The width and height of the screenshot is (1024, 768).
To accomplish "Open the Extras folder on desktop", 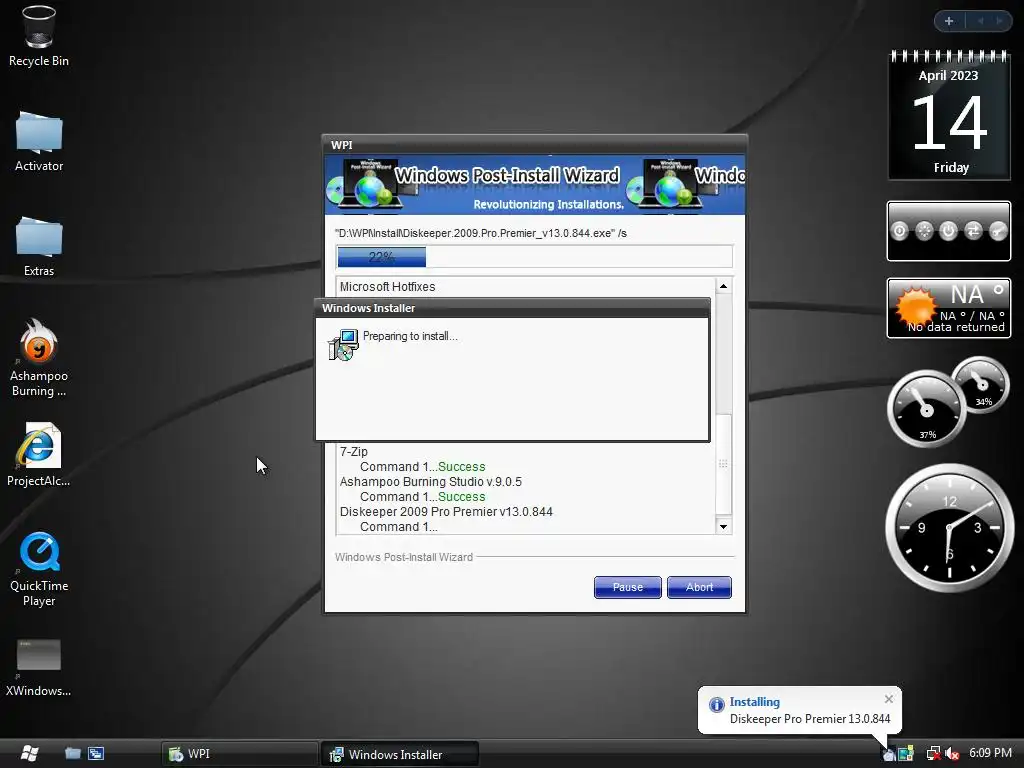I will [39, 246].
